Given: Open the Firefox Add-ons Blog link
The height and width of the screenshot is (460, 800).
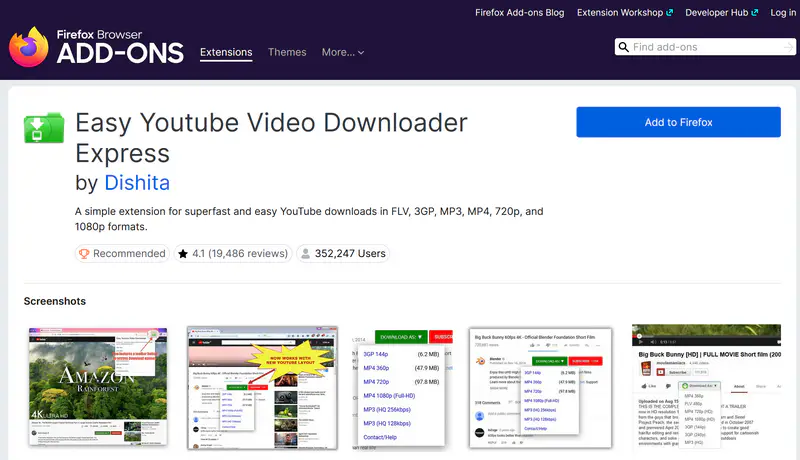Looking at the screenshot, I should [519, 13].
